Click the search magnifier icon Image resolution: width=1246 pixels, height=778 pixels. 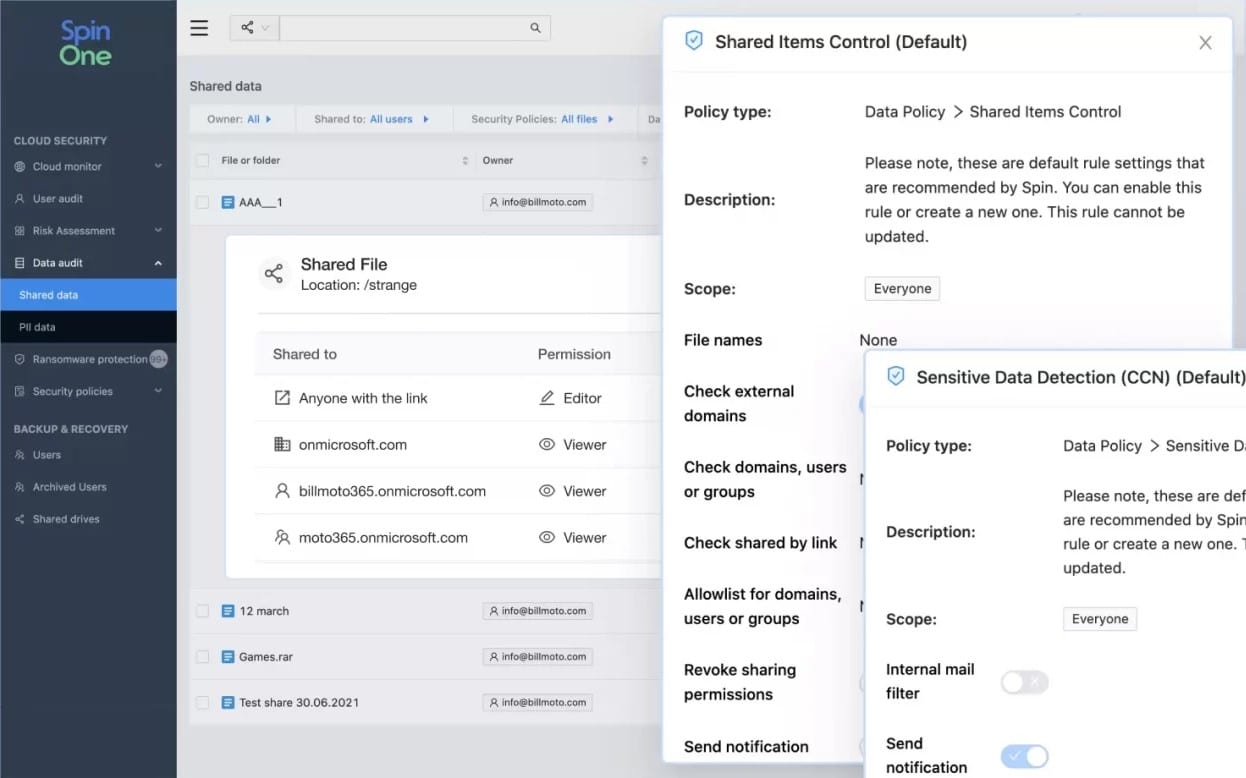click(535, 28)
